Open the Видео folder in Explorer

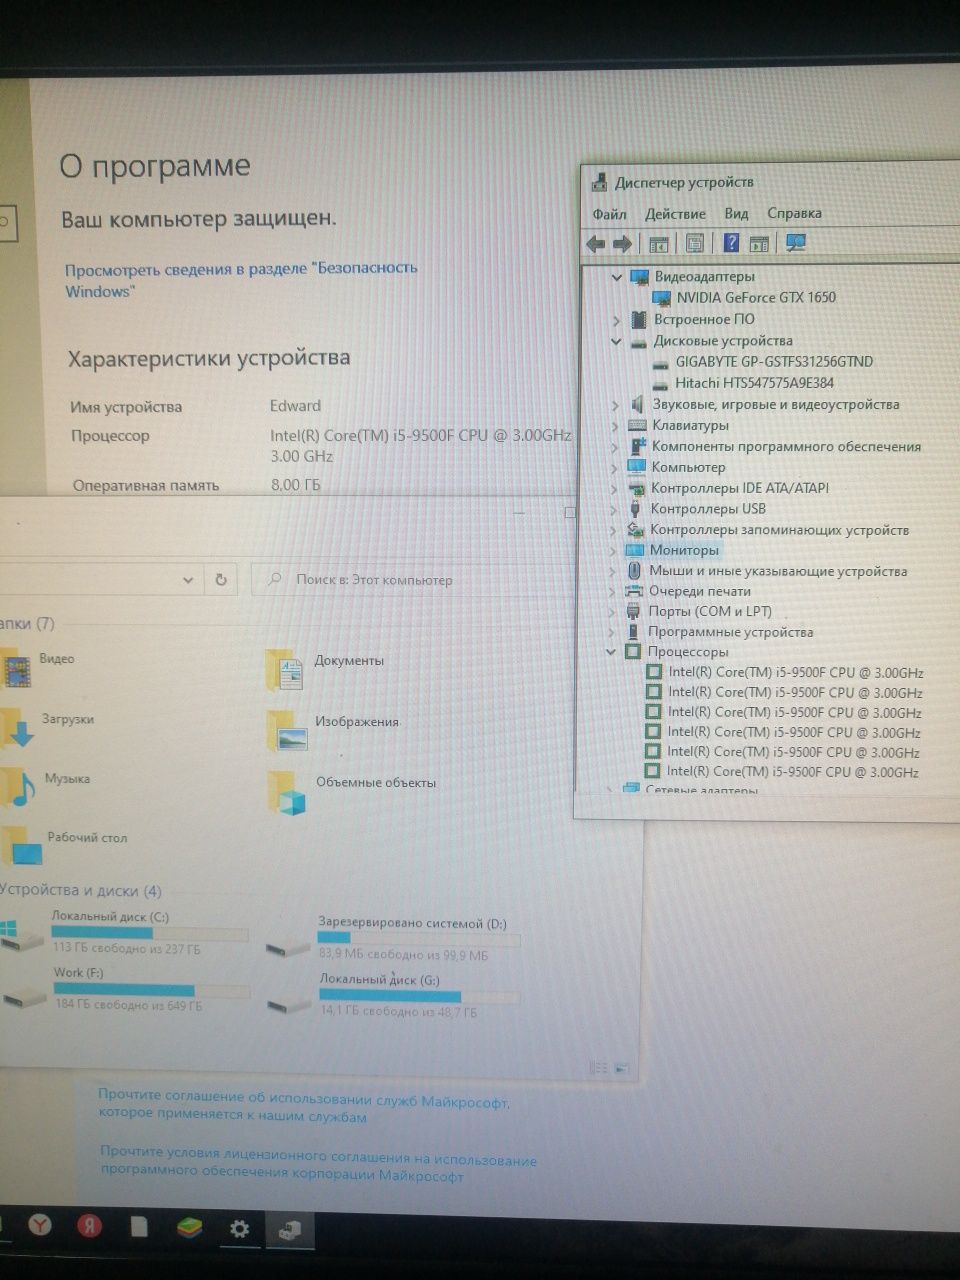point(38,667)
